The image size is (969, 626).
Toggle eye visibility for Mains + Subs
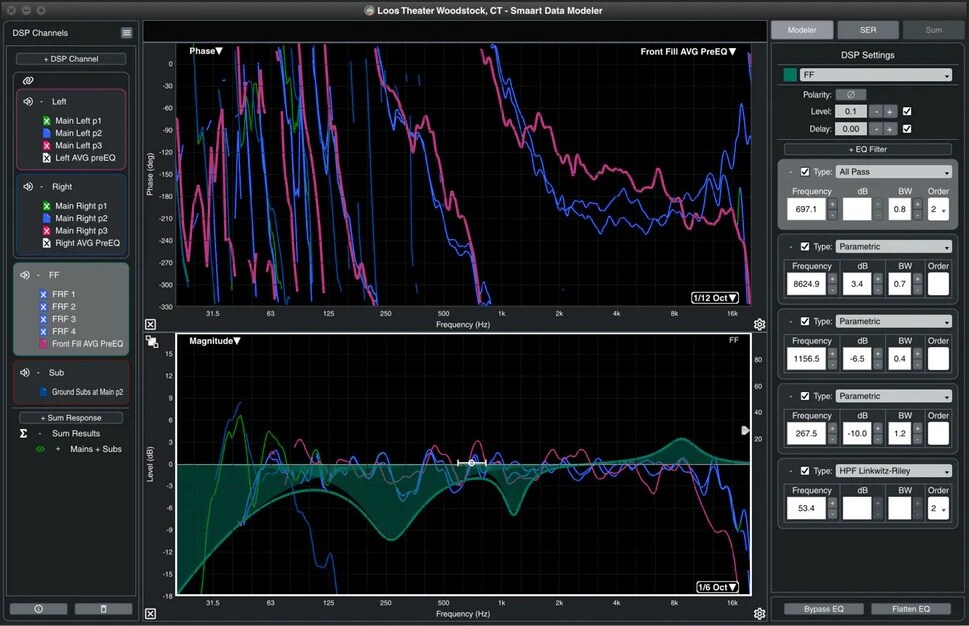point(40,449)
